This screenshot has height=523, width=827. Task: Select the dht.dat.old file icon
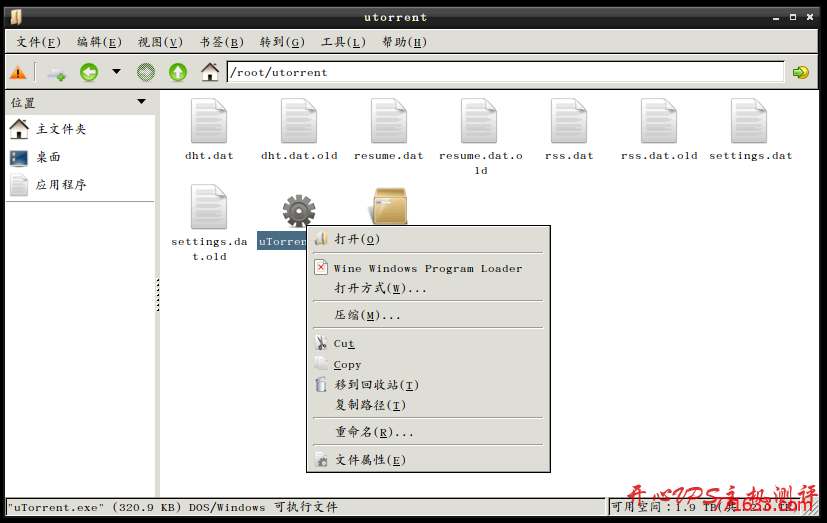tap(299, 121)
